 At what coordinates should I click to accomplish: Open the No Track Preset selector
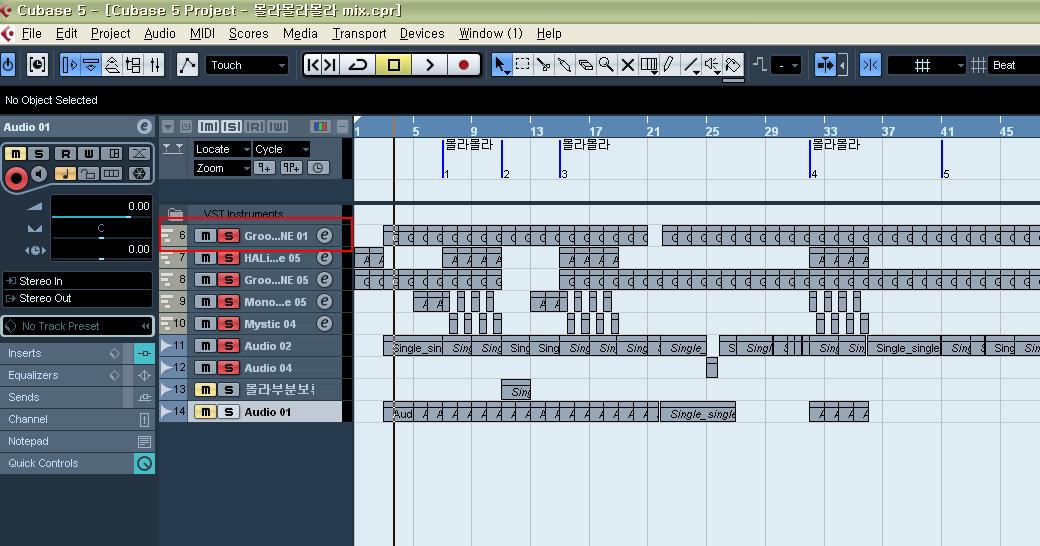(x=78, y=326)
